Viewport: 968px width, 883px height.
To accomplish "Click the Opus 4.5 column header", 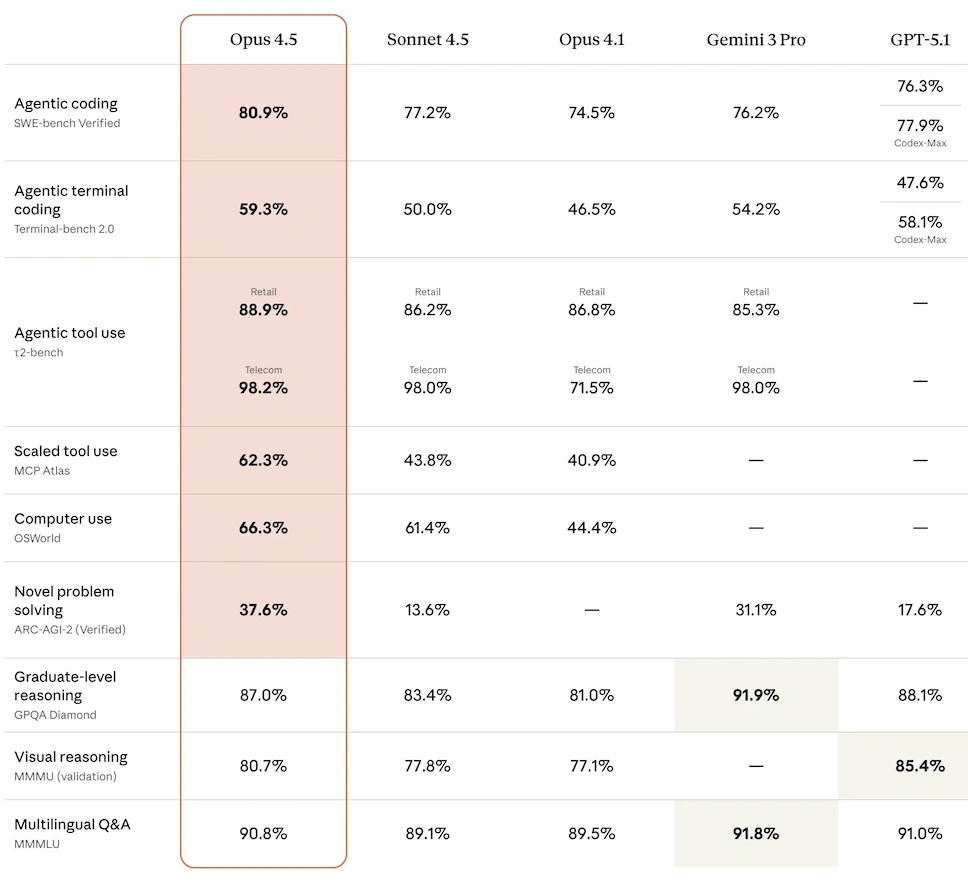I will point(263,40).
